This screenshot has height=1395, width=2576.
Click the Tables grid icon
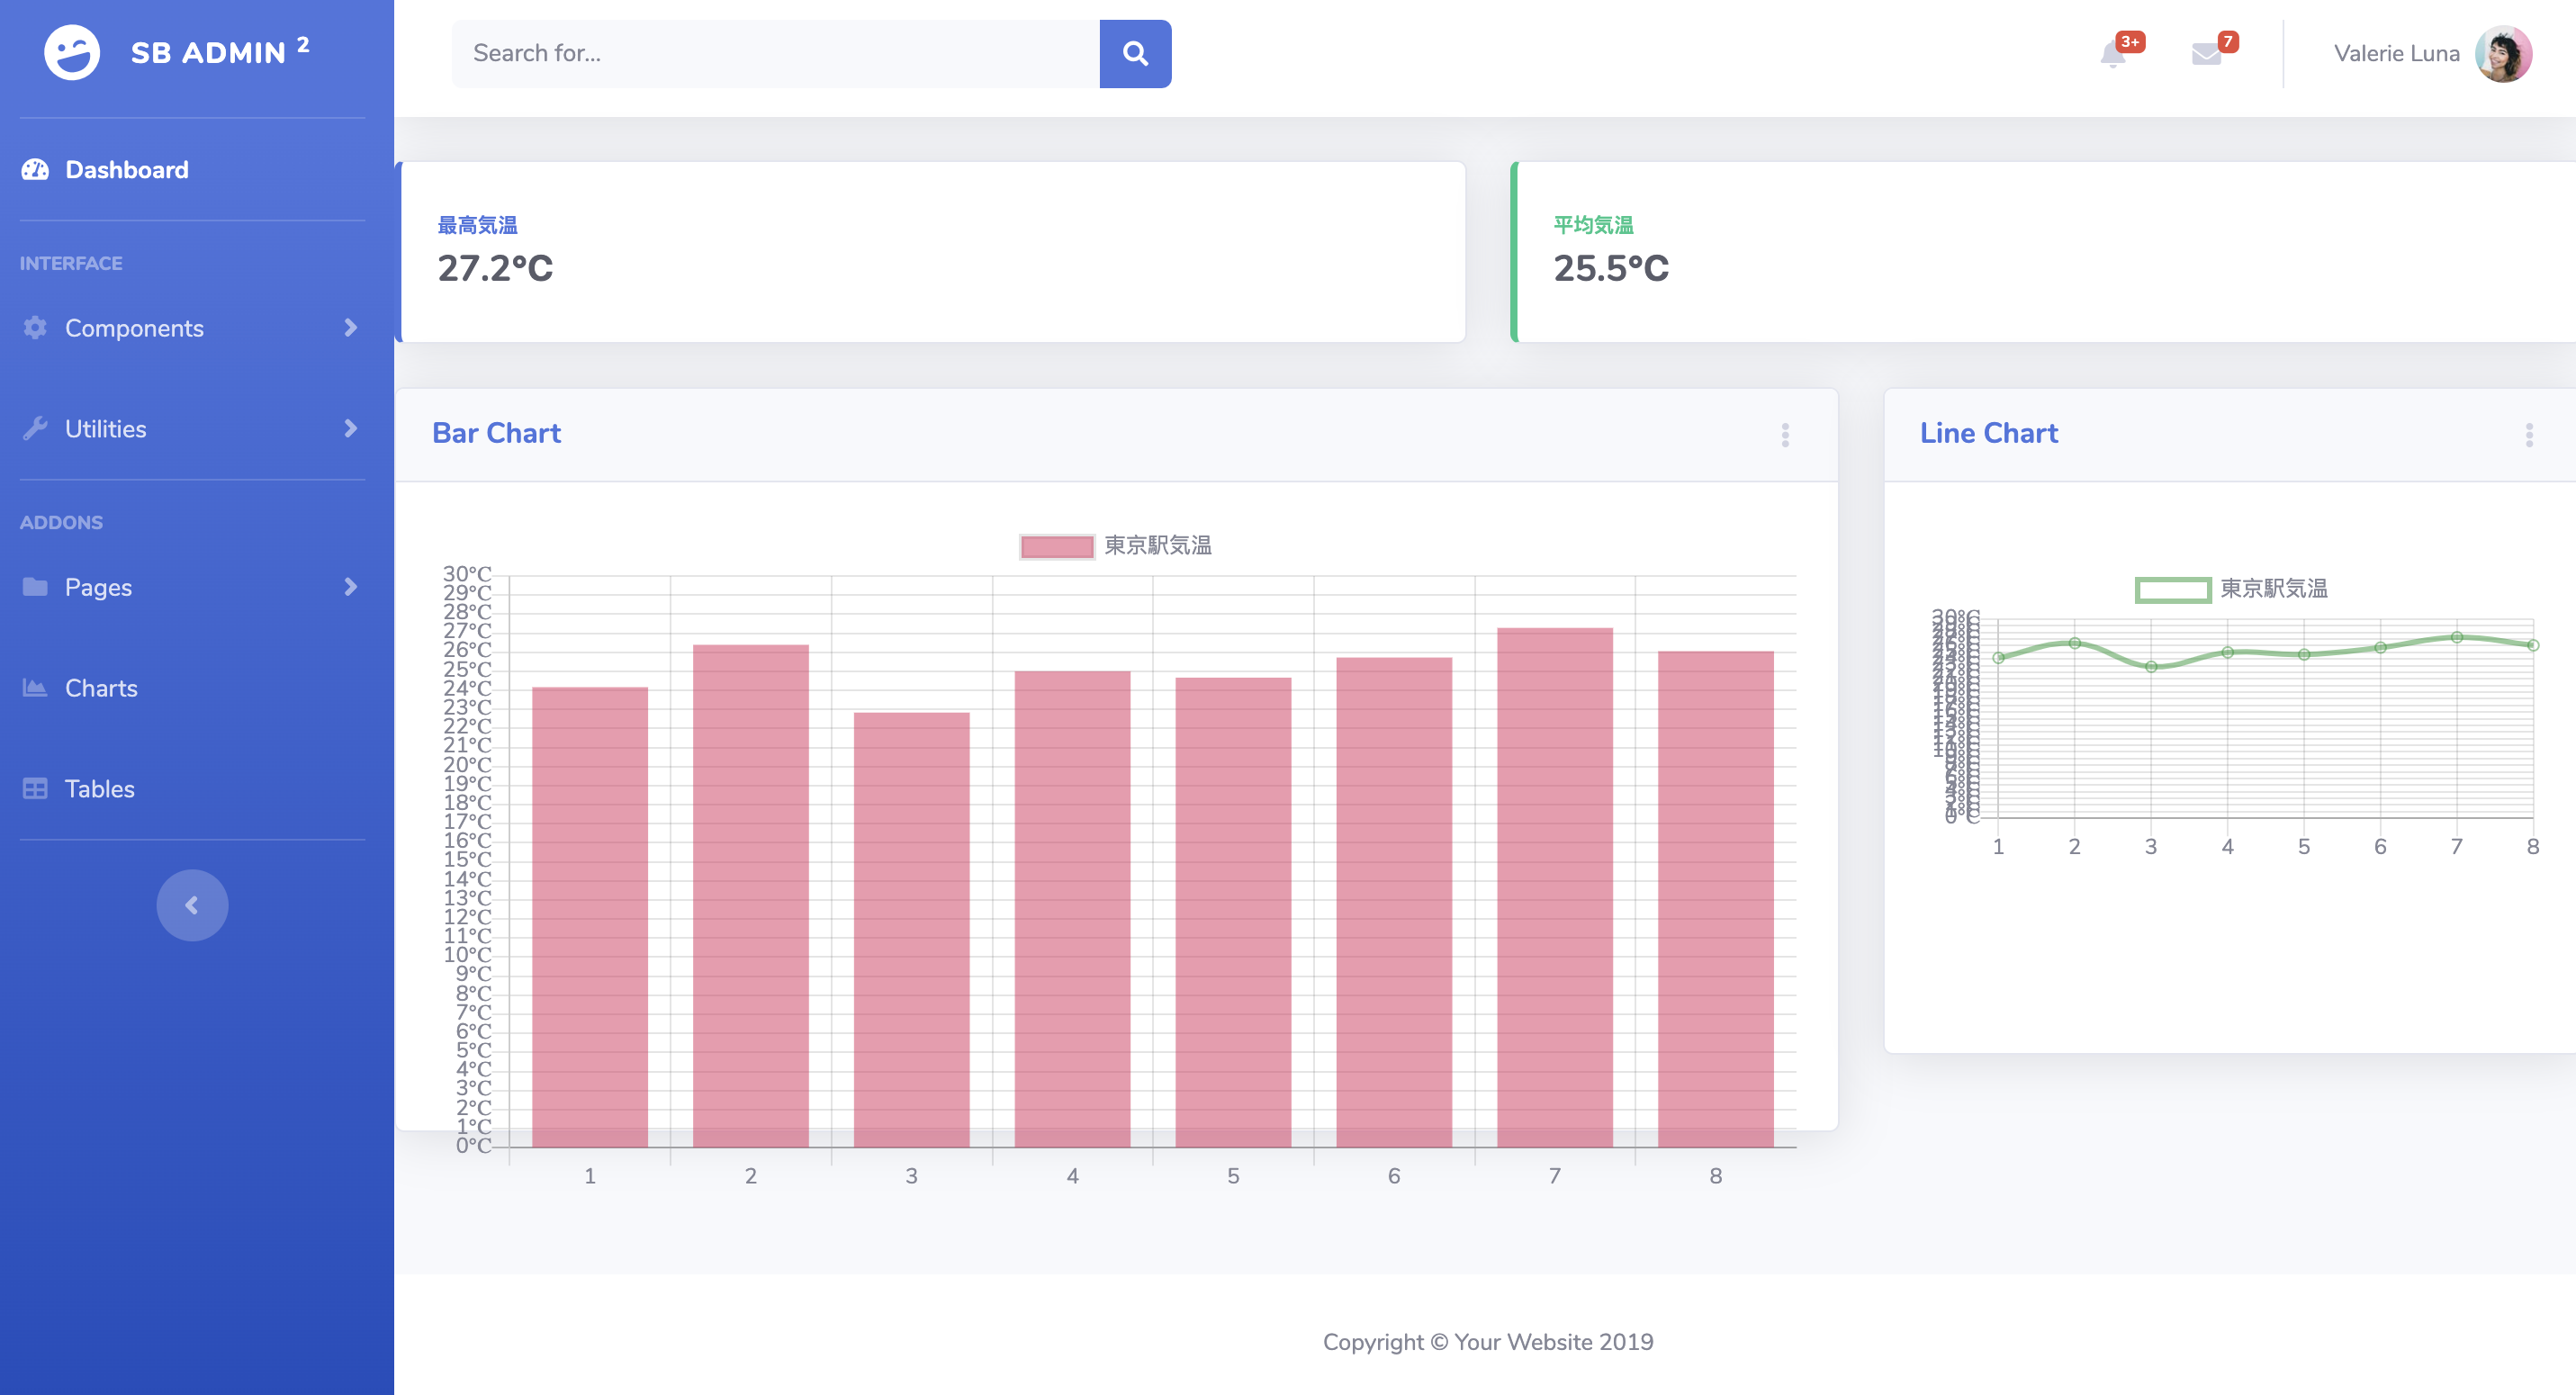pos(35,788)
